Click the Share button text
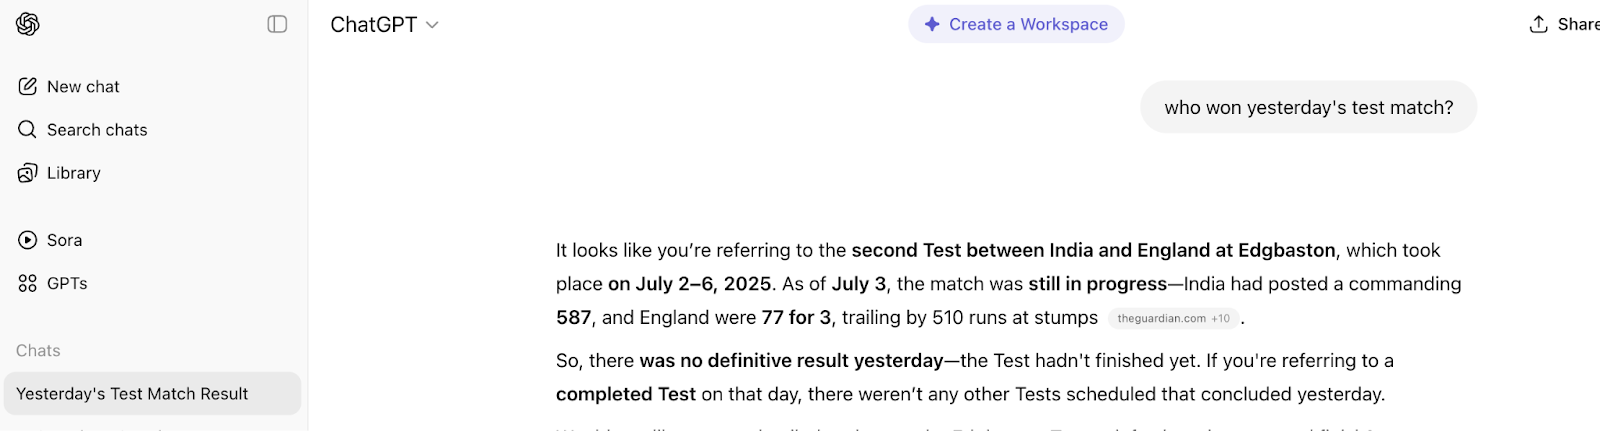1600x431 pixels. (1578, 24)
